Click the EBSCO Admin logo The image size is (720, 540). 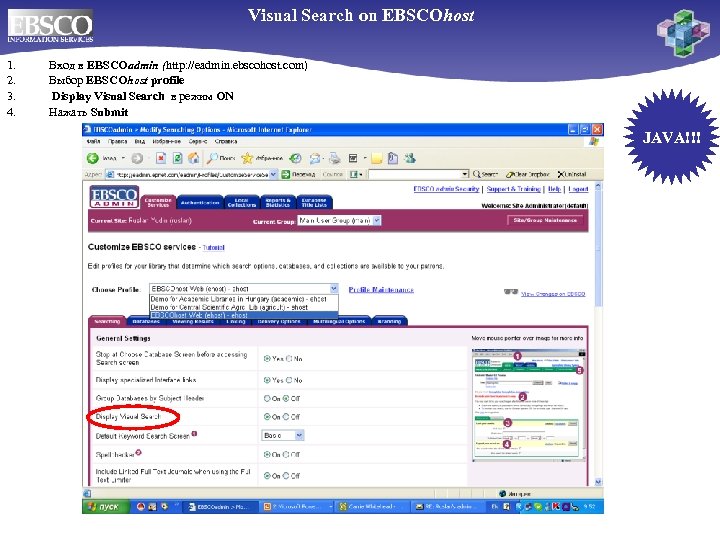pyautogui.click(x=114, y=197)
